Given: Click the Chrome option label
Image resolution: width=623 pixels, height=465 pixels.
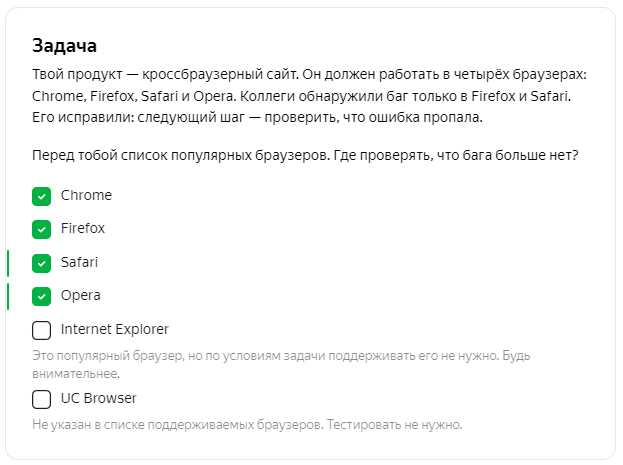Looking at the screenshot, I should coord(86,195).
